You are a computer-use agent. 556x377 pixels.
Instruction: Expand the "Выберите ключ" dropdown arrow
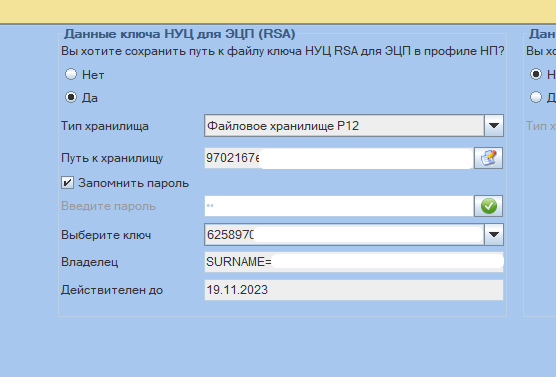pos(494,234)
